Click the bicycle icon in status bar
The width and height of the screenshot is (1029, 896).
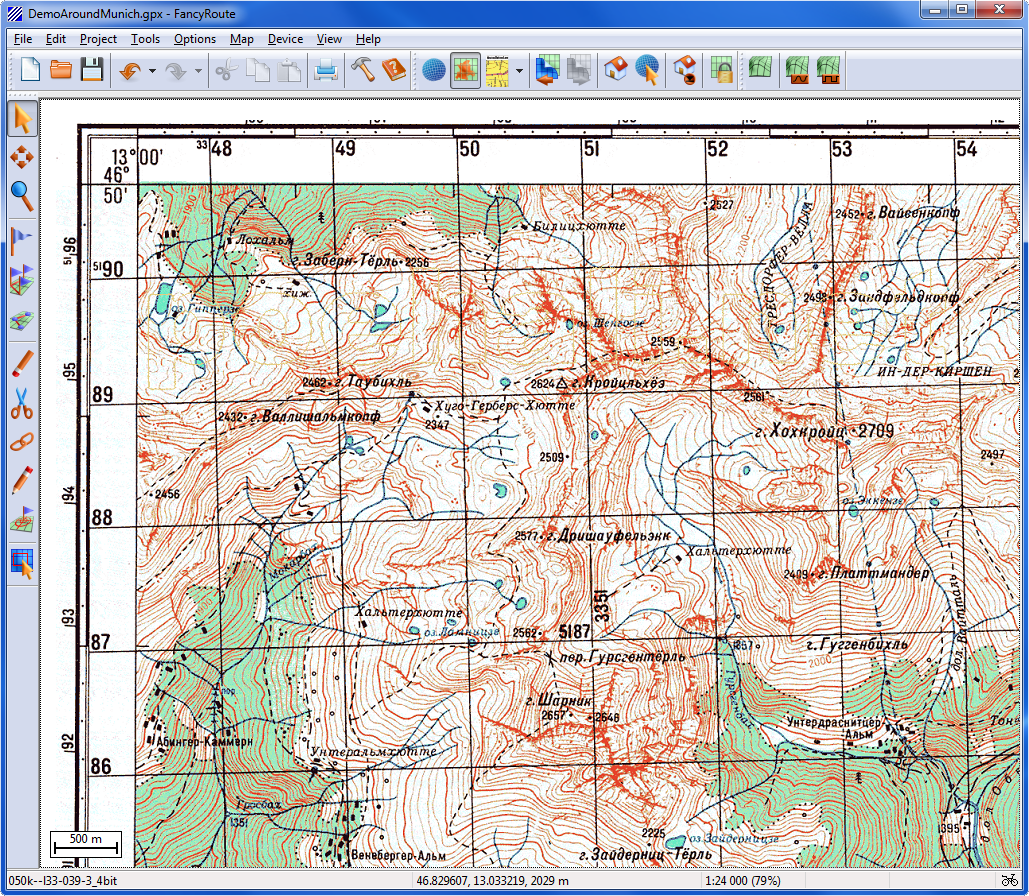[1009, 880]
